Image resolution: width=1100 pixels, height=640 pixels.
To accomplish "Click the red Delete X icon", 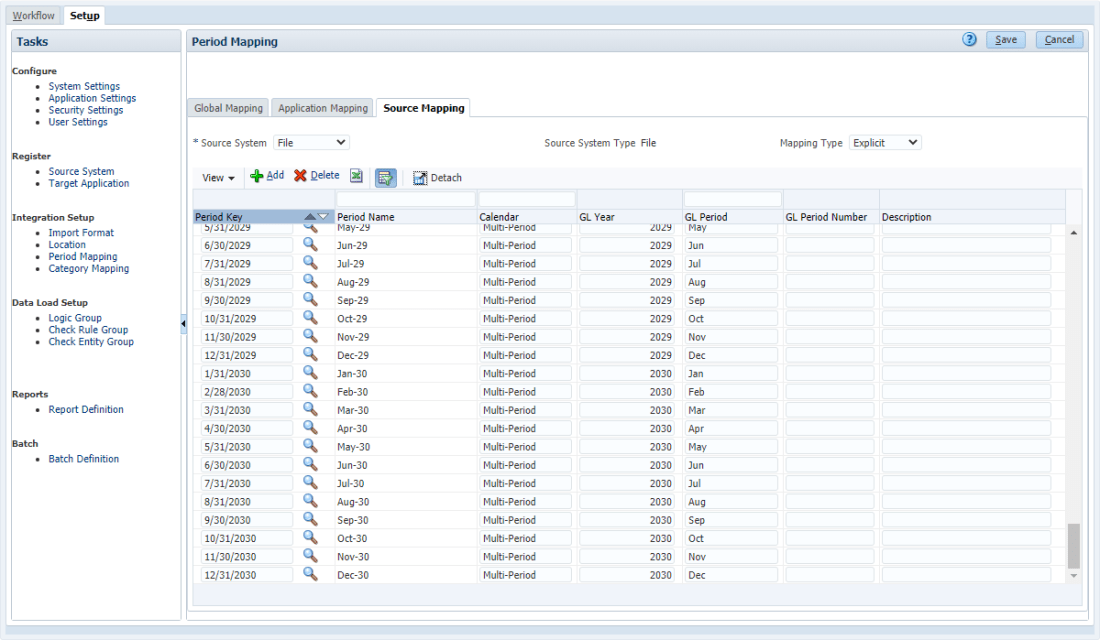I will pos(300,176).
